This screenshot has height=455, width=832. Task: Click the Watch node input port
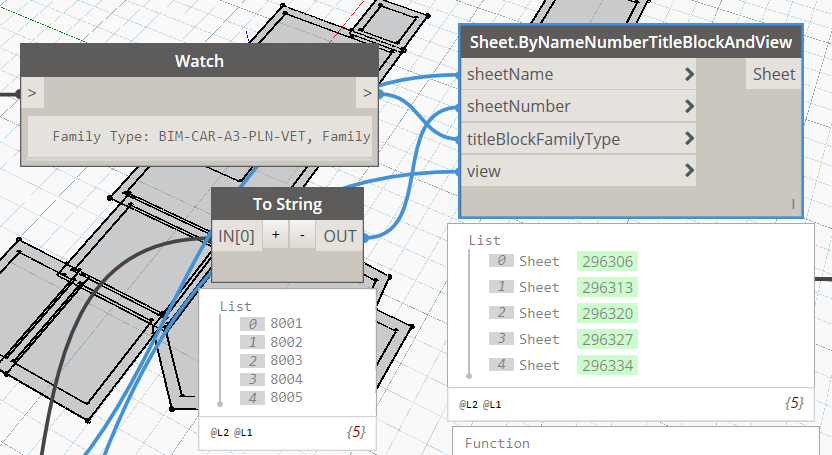tap(32, 94)
